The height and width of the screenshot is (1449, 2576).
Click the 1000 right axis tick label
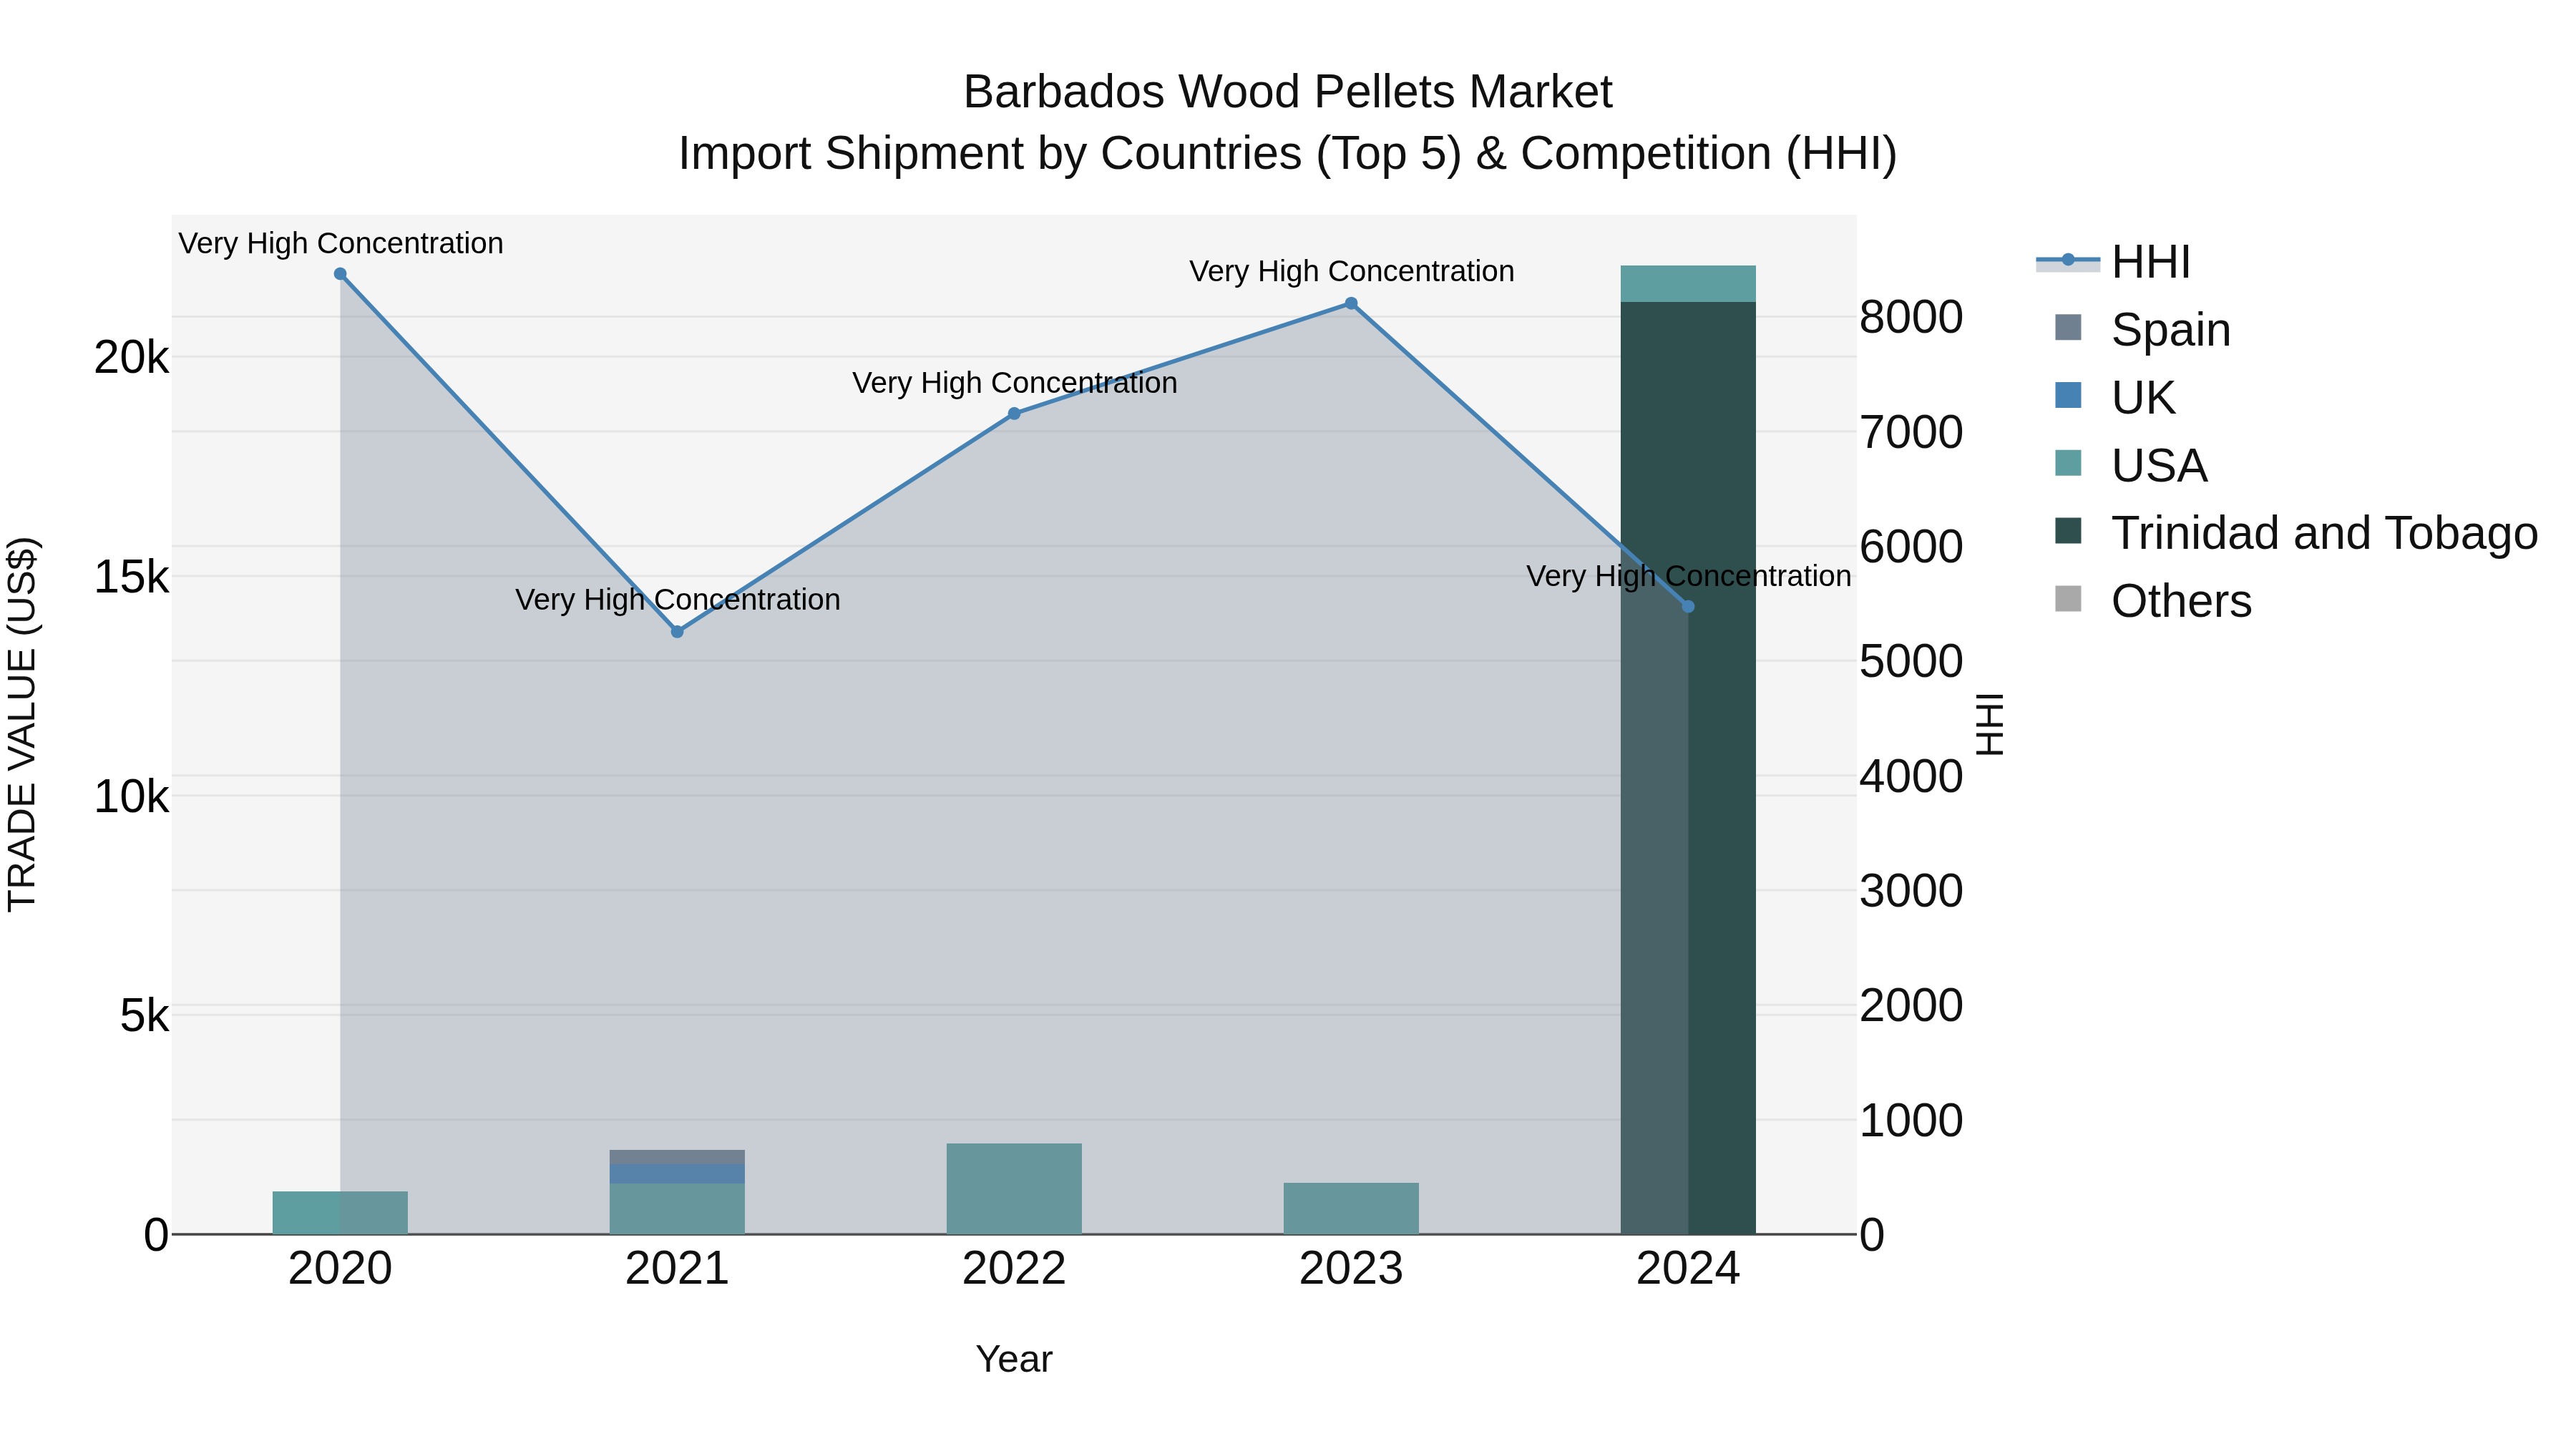point(1911,1121)
